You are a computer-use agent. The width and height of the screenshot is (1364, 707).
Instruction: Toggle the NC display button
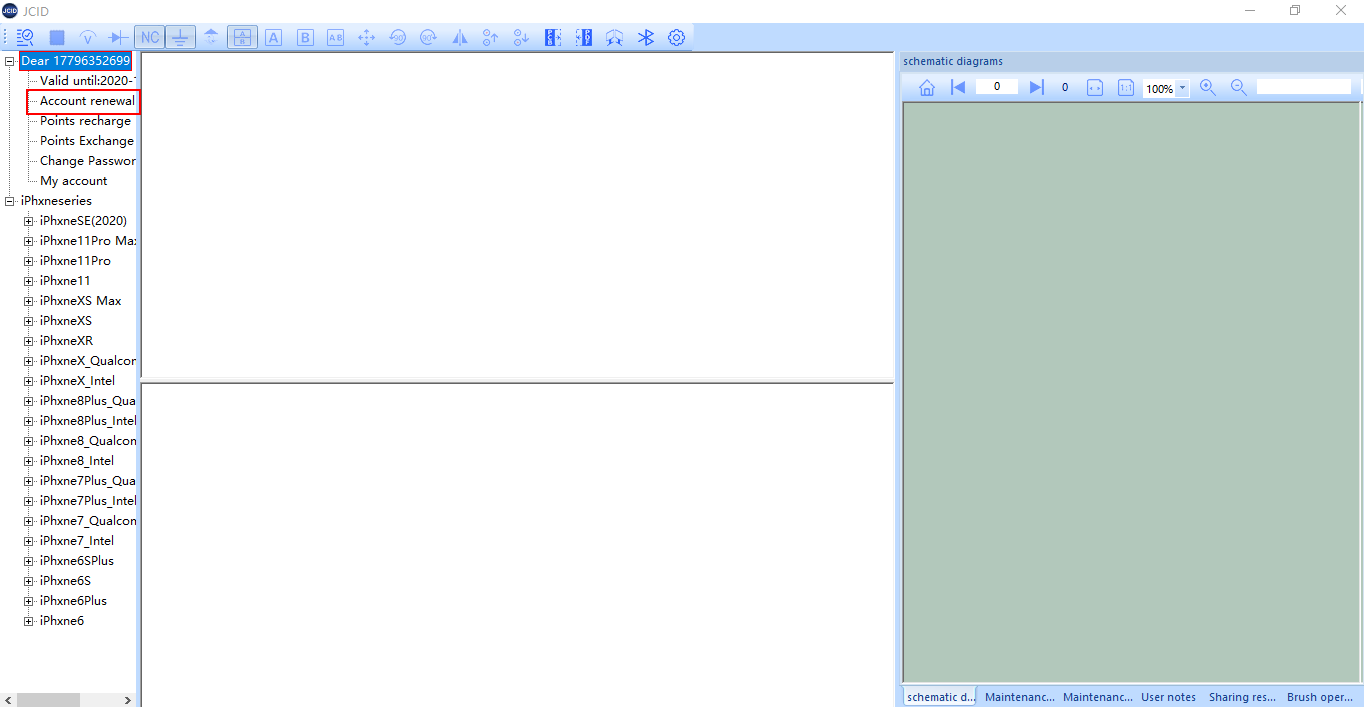point(149,38)
